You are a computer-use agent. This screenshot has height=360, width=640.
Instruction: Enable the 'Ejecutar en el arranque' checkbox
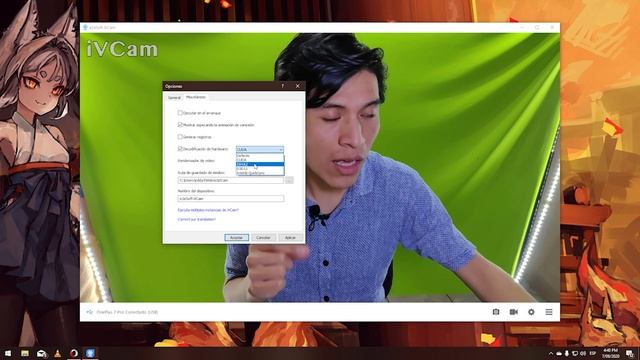tap(180, 113)
